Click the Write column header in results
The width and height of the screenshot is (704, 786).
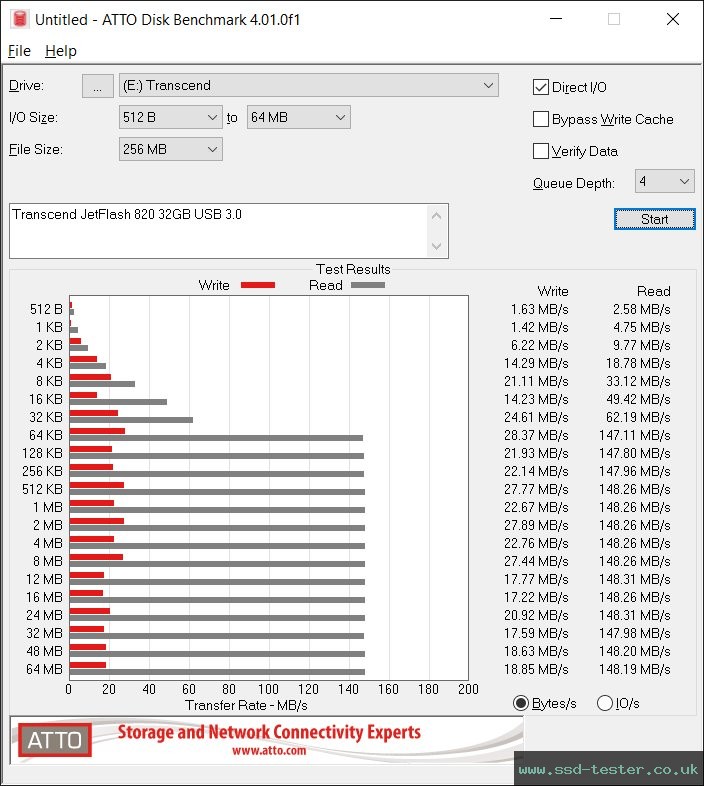pos(553,291)
